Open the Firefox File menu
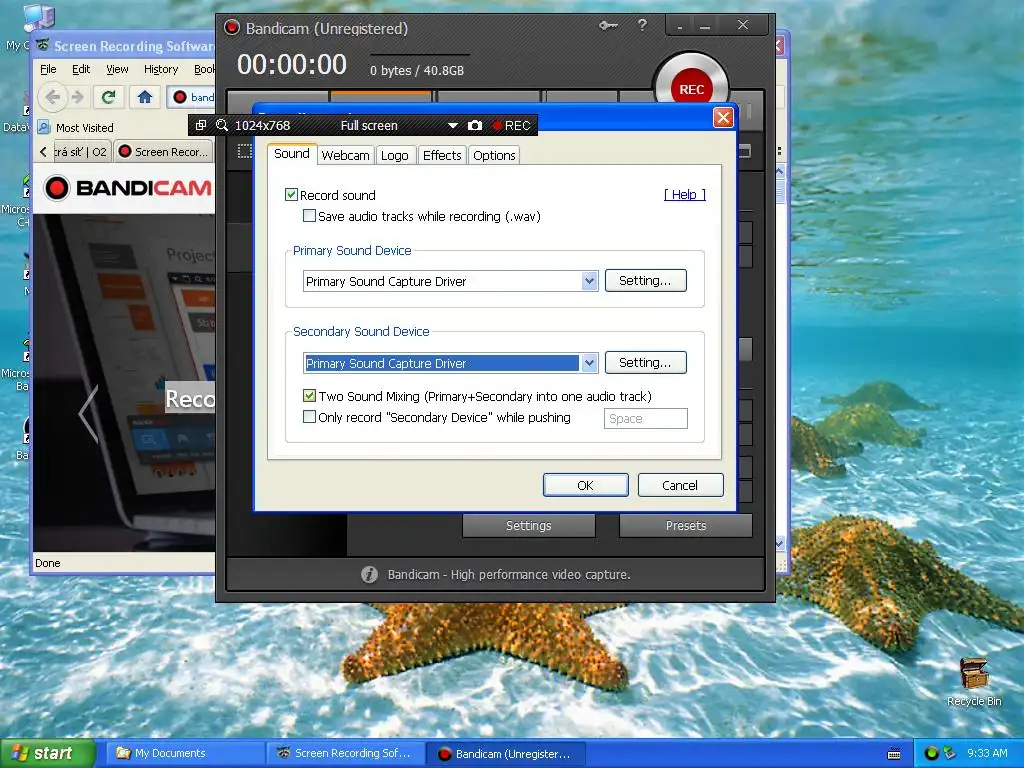Image resolution: width=1024 pixels, height=768 pixels. pyautogui.click(x=48, y=69)
